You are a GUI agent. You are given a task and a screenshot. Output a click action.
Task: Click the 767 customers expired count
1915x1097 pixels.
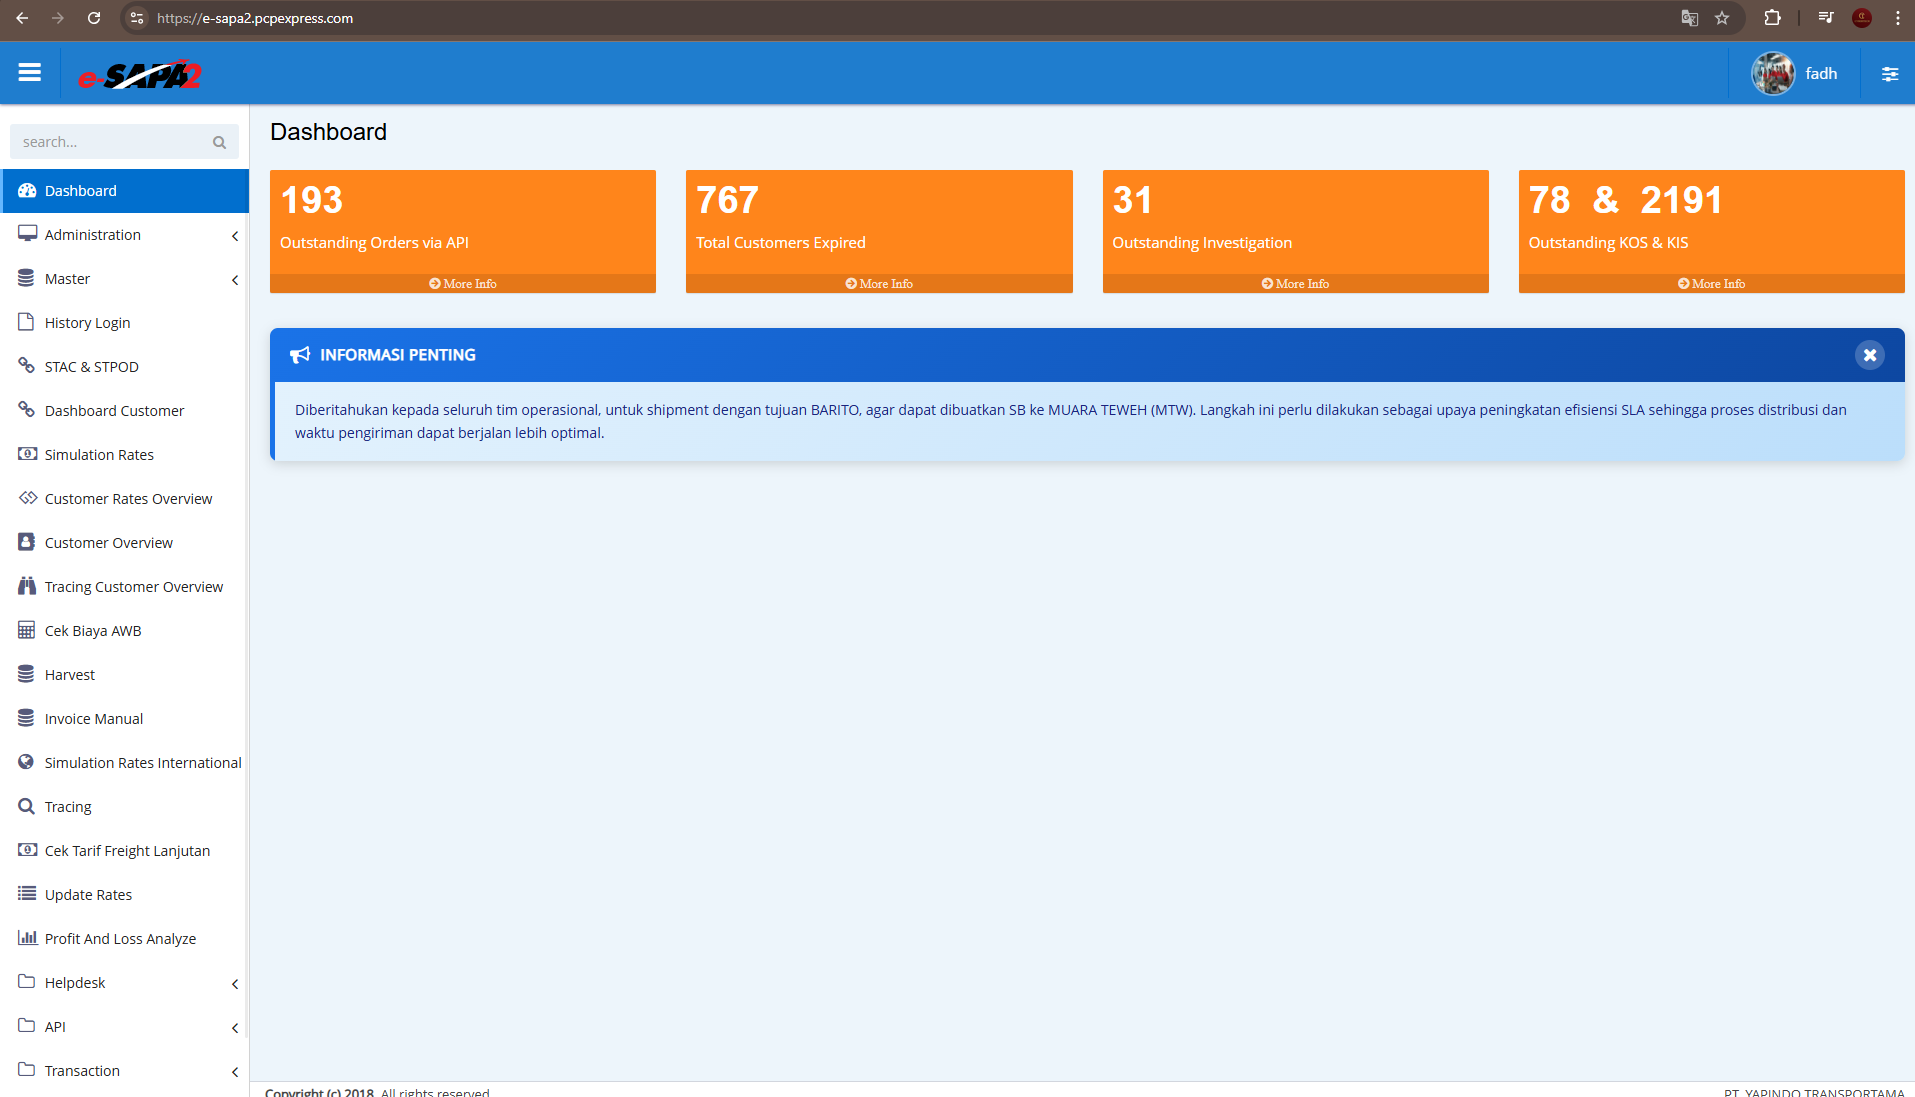(728, 201)
